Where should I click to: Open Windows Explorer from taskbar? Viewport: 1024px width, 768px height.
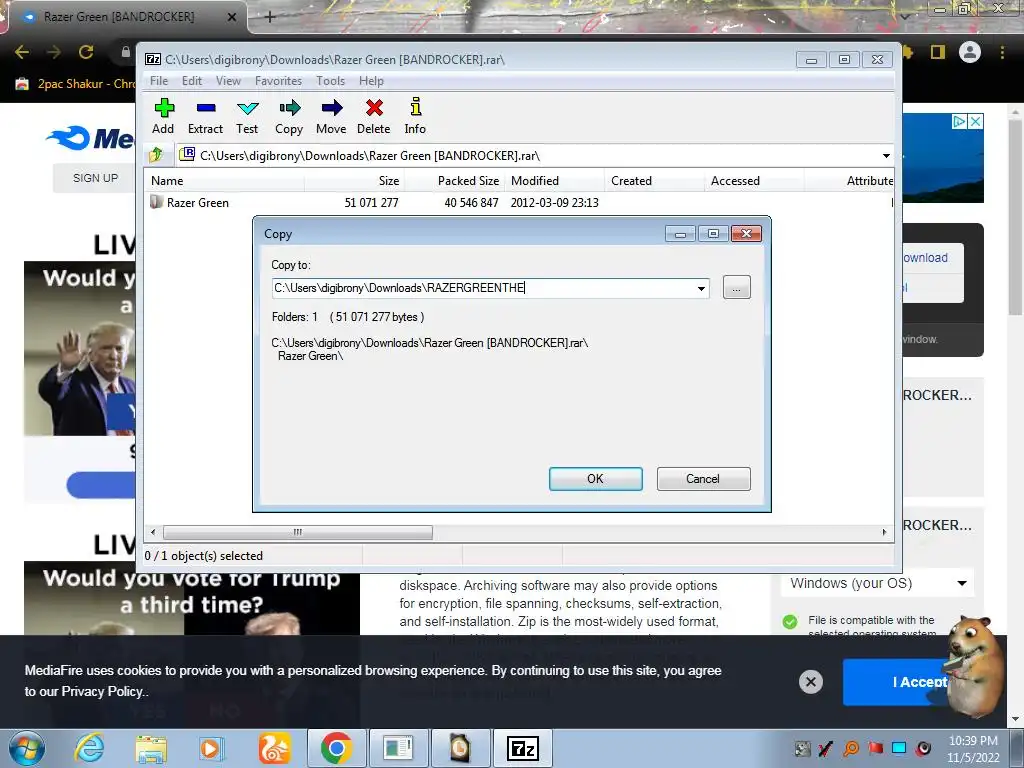(151, 749)
